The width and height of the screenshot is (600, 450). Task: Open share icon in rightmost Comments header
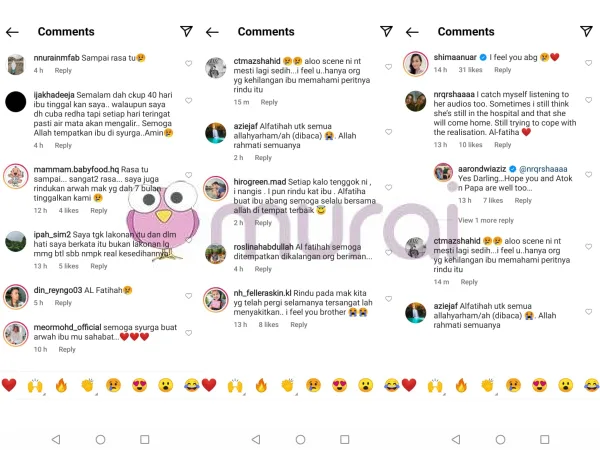(x=586, y=31)
